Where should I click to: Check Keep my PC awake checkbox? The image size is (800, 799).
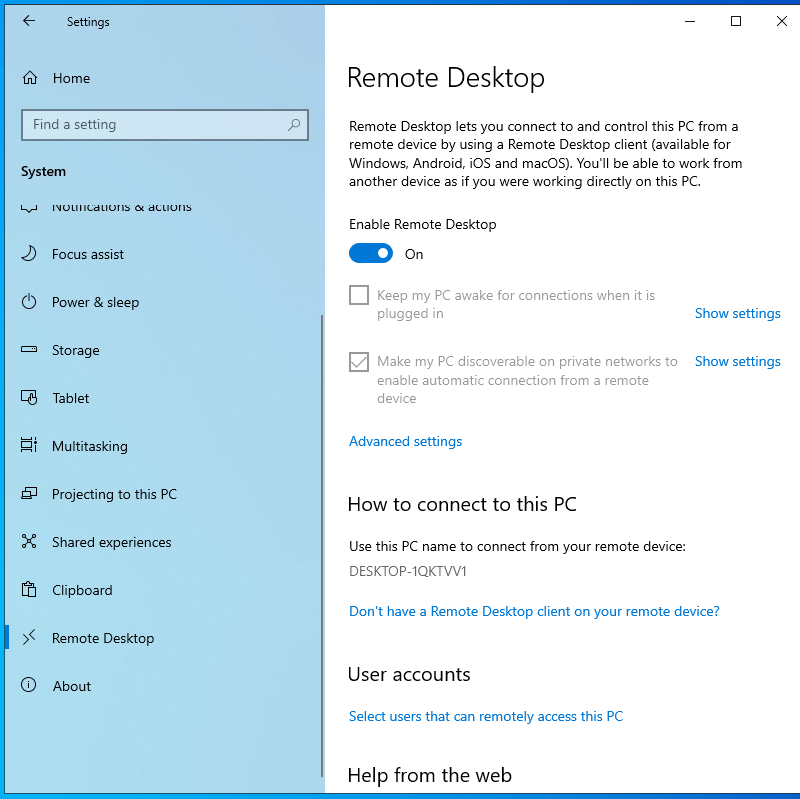tap(359, 295)
